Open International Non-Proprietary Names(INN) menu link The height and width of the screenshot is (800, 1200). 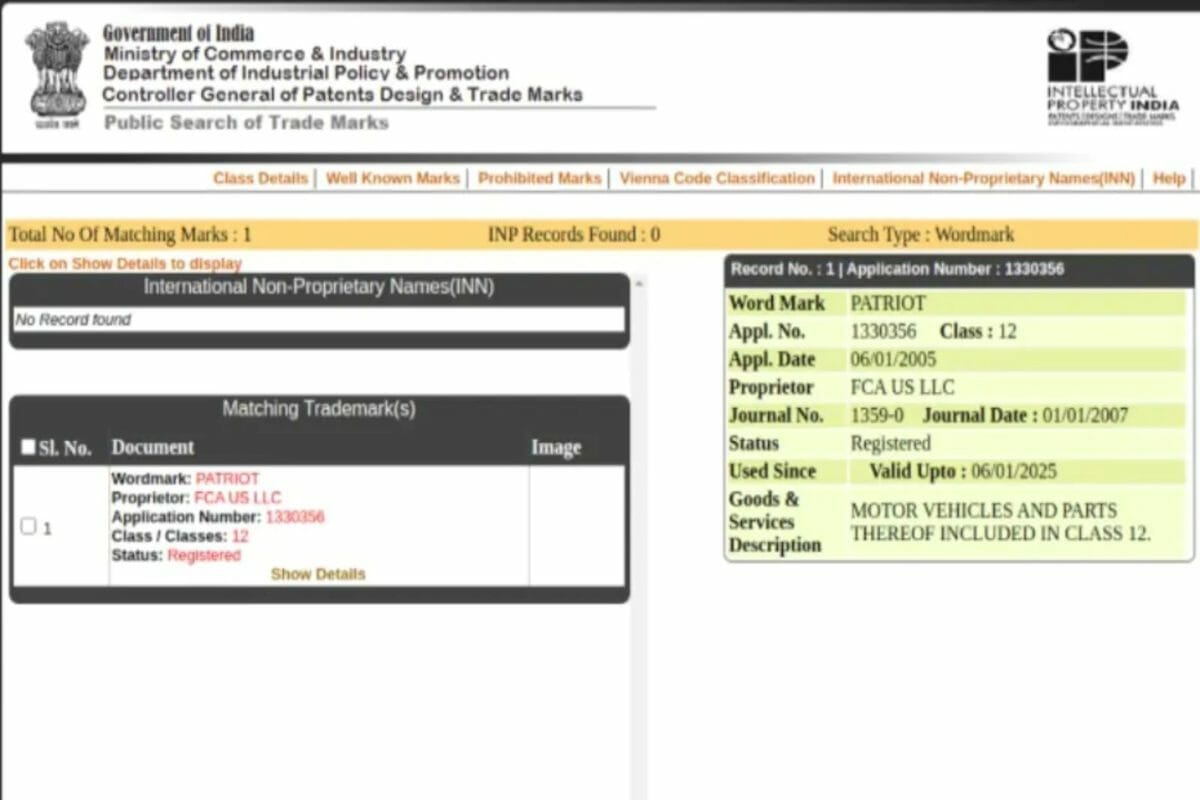click(x=984, y=178)
